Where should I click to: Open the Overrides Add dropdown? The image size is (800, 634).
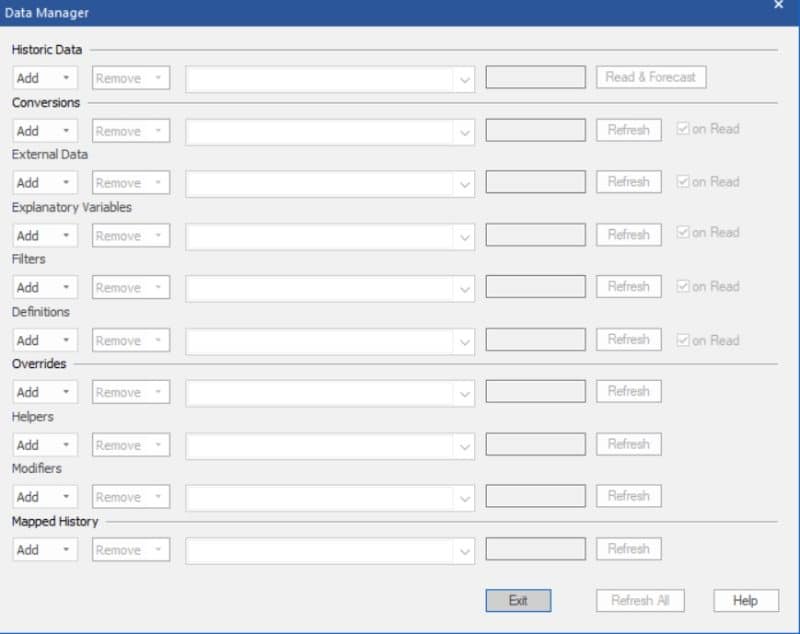click(x=44, y=391)
